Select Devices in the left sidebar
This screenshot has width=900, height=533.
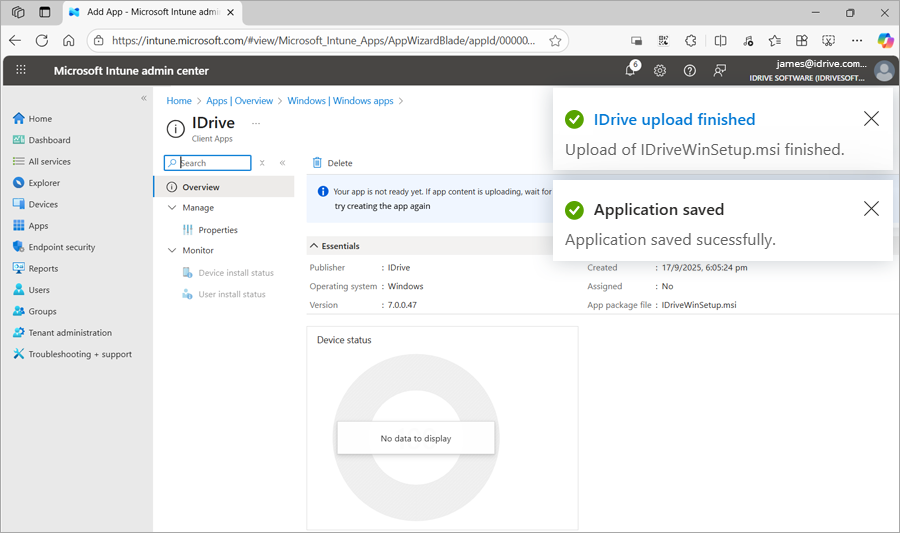pos(43,204)
